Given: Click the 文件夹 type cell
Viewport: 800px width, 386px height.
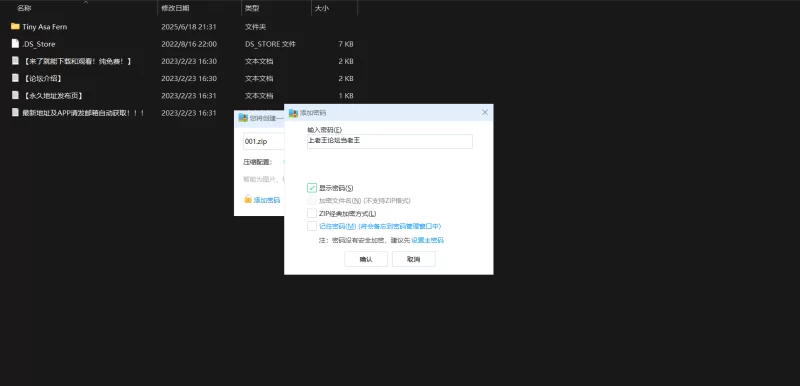Looking at the screenshot, I should (255, 27).
